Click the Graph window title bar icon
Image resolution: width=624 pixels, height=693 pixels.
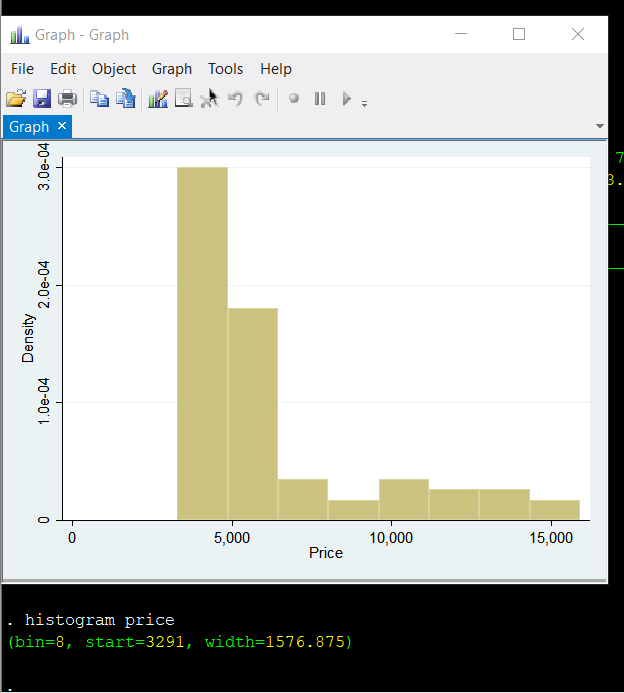pos(19,34)
